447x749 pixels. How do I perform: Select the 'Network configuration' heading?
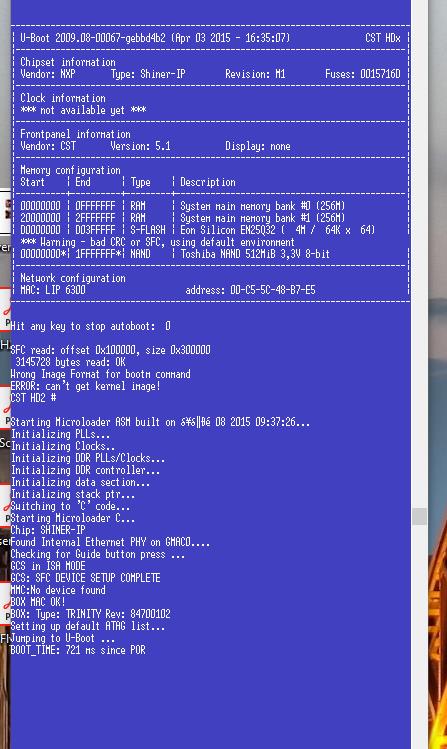[73, 278]
